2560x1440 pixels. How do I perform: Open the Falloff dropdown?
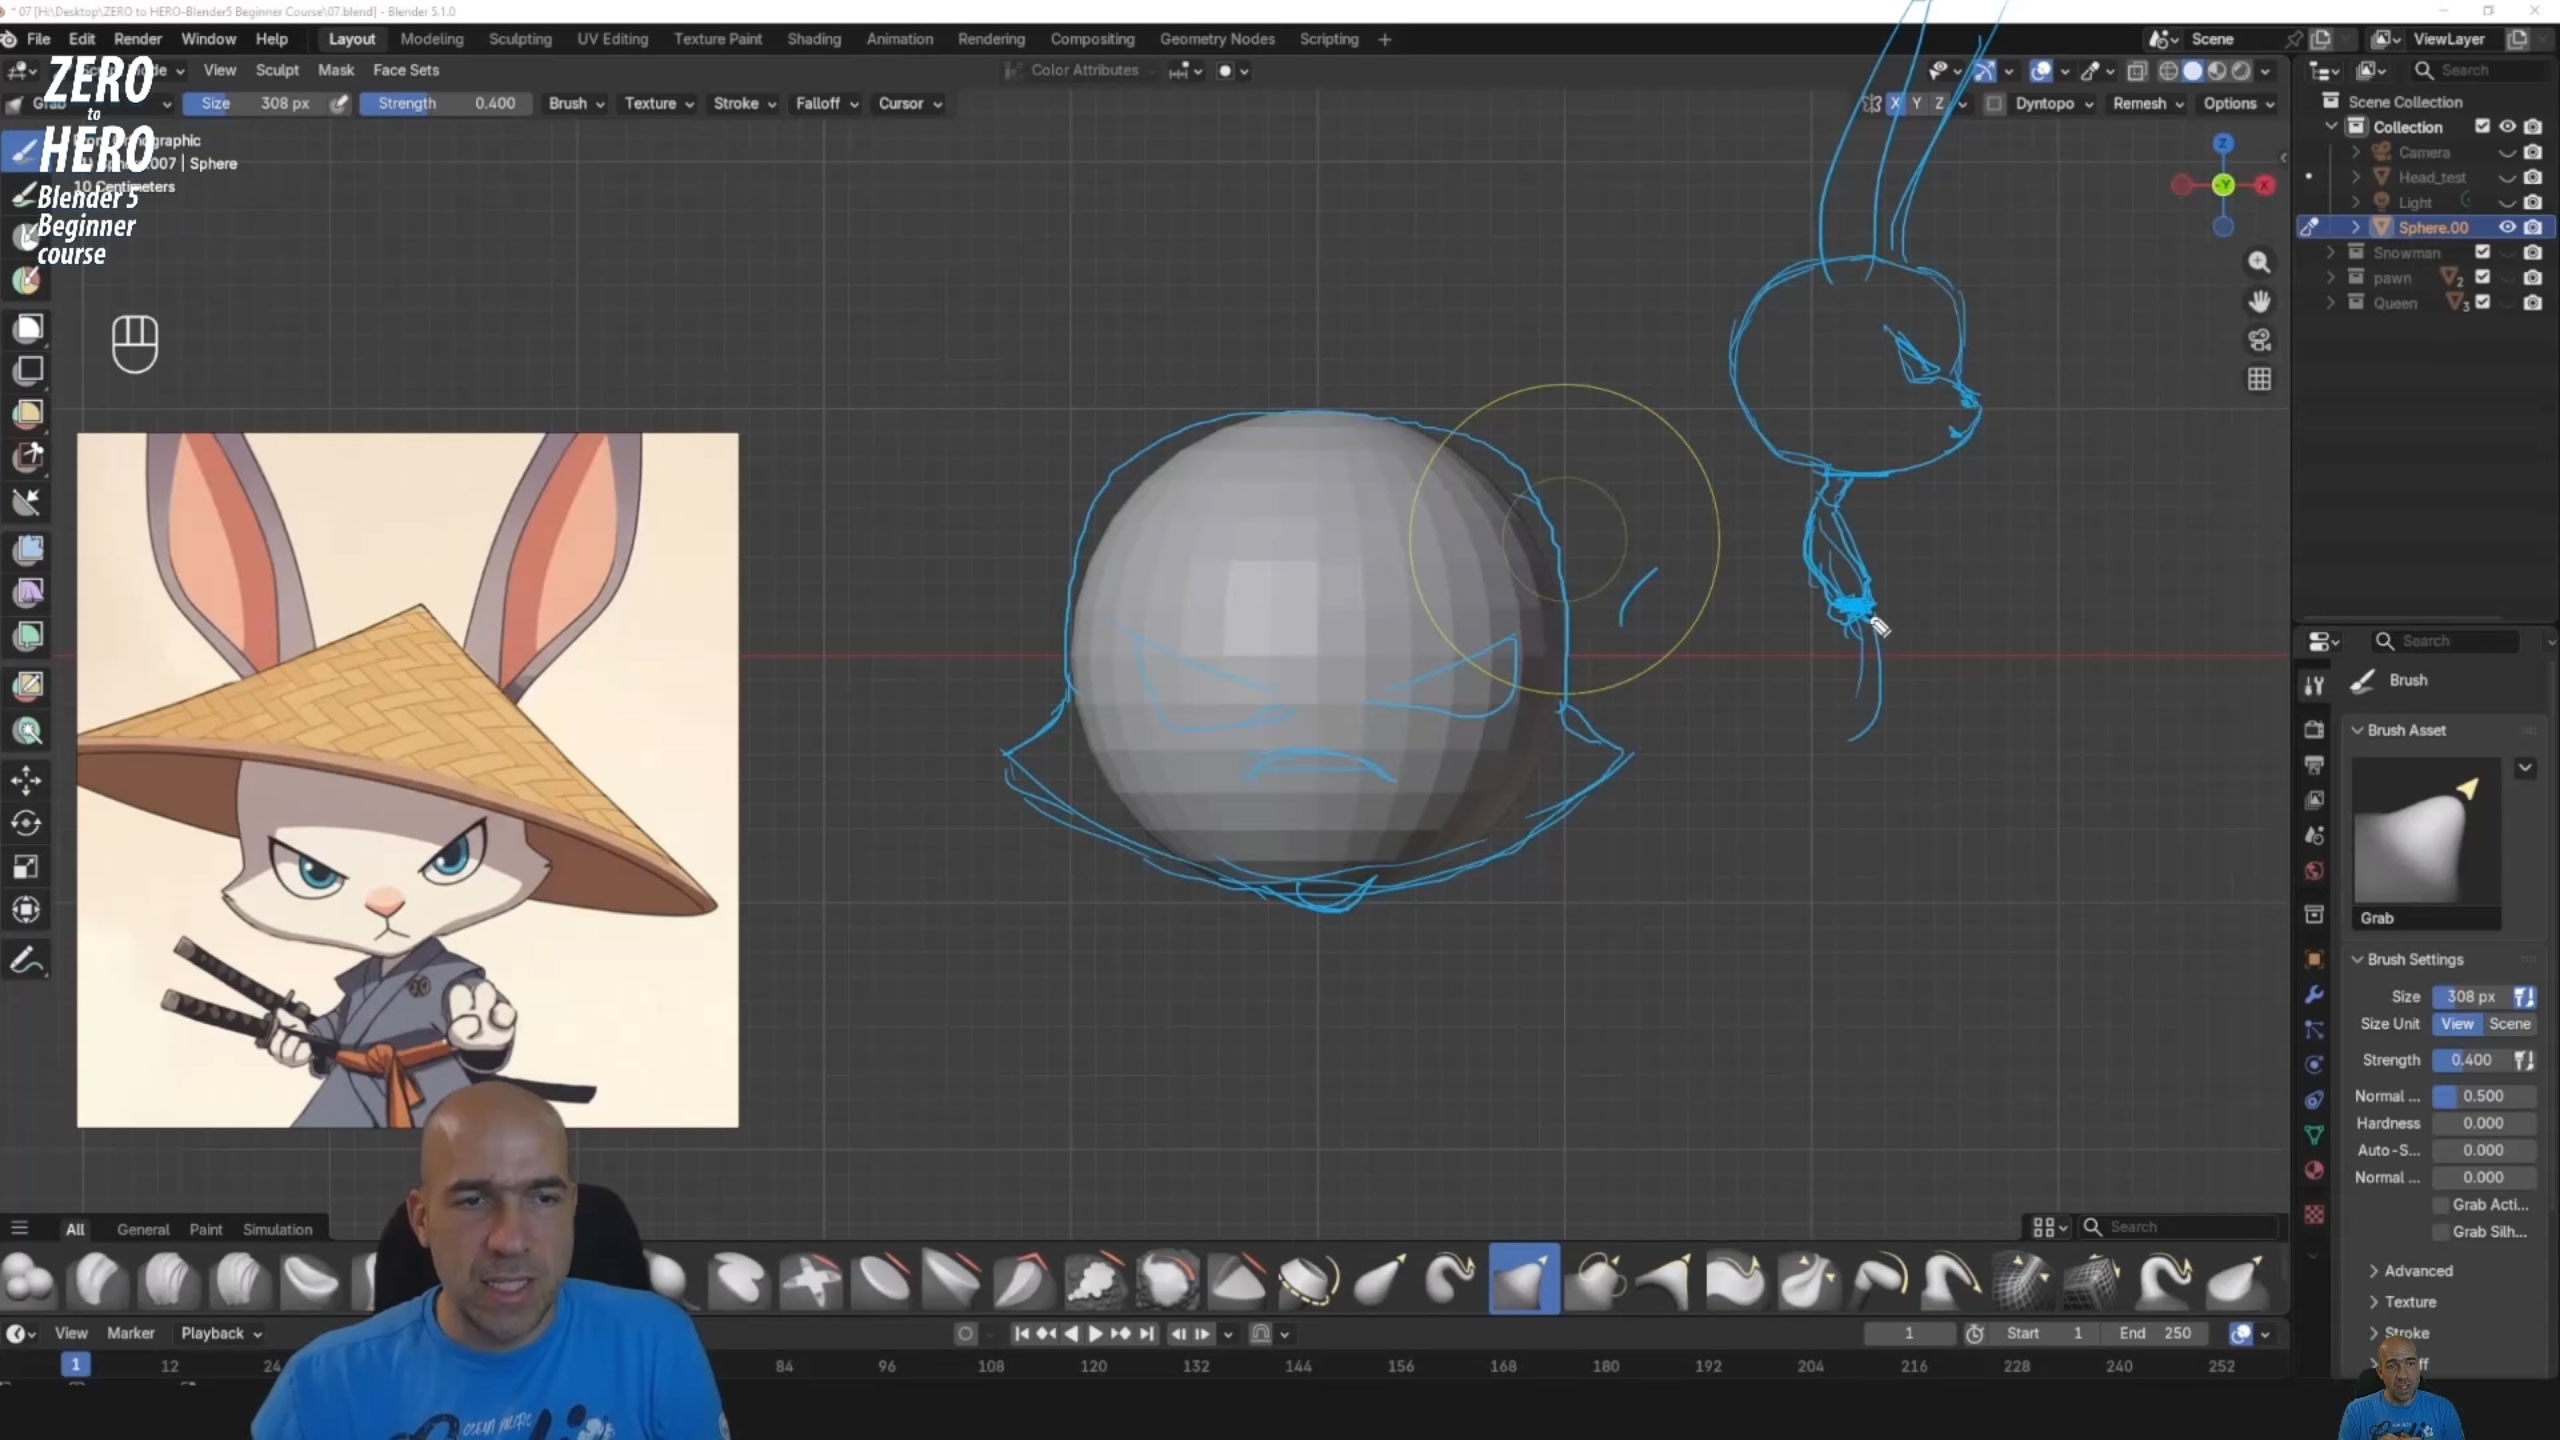tap(826, 103)
